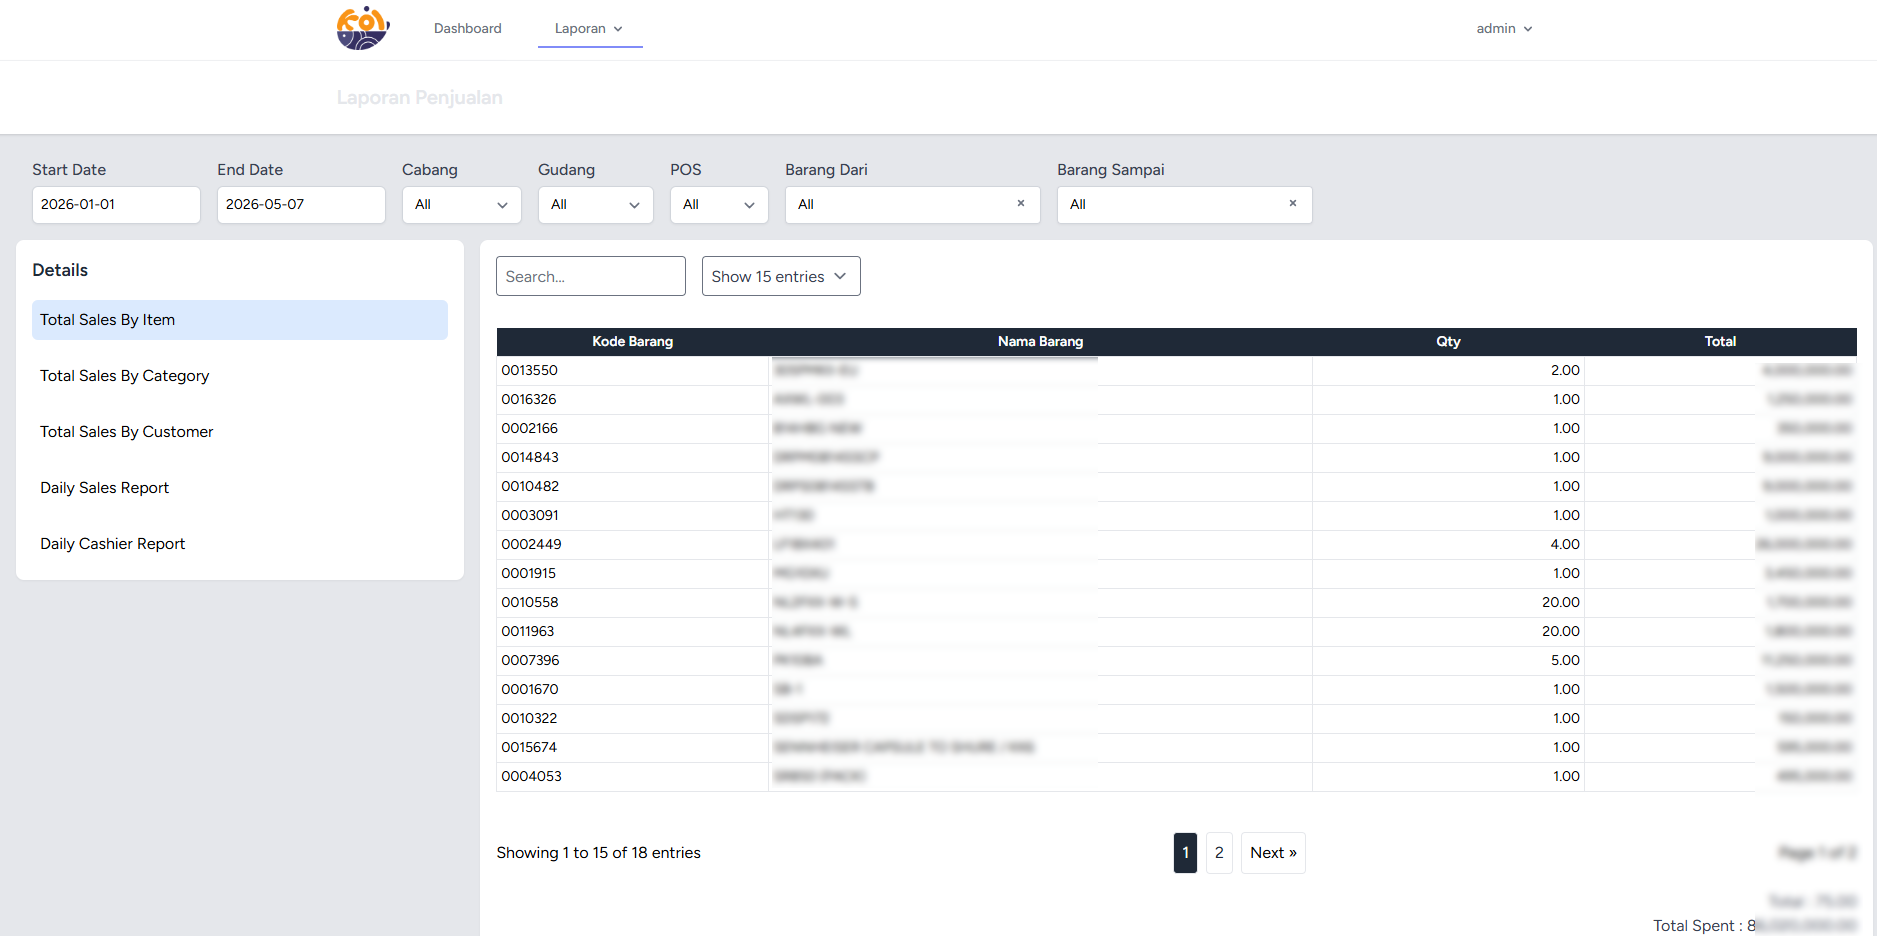
Task: Open the Dashboard page
Action: [x=468, y=28]
